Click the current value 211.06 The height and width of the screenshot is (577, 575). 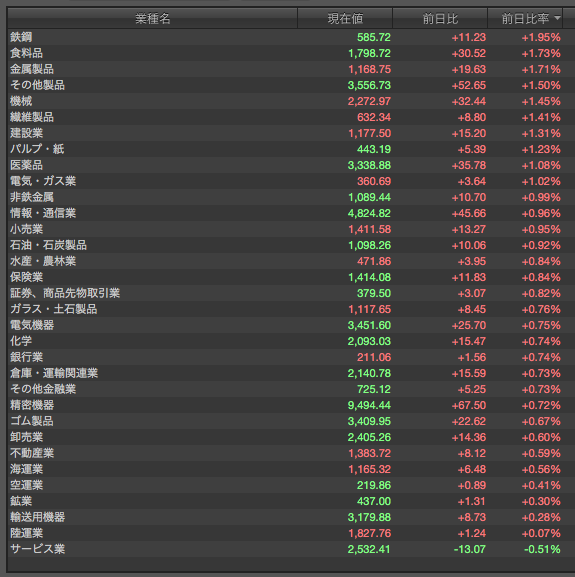(374, 357)
